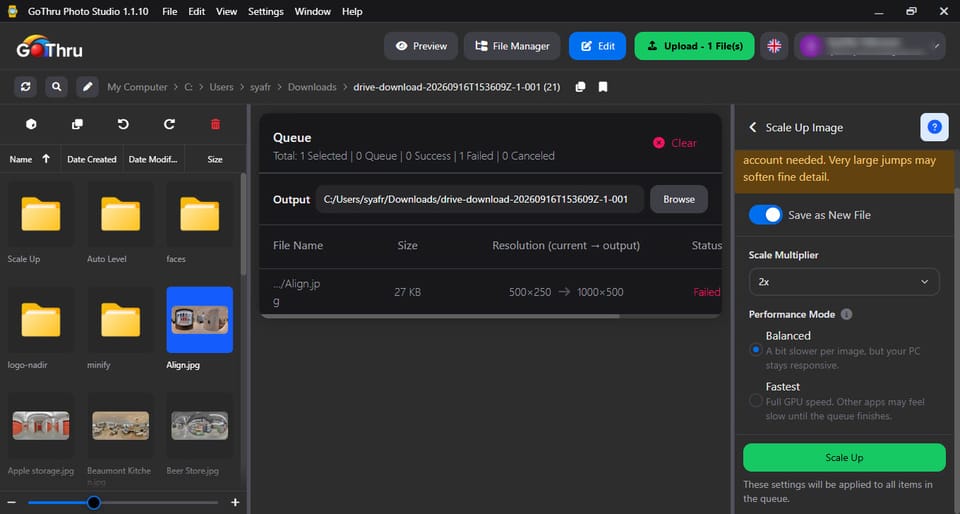Open the blue help question-mark icon
The image size is (960, 514).
point(934,127)
